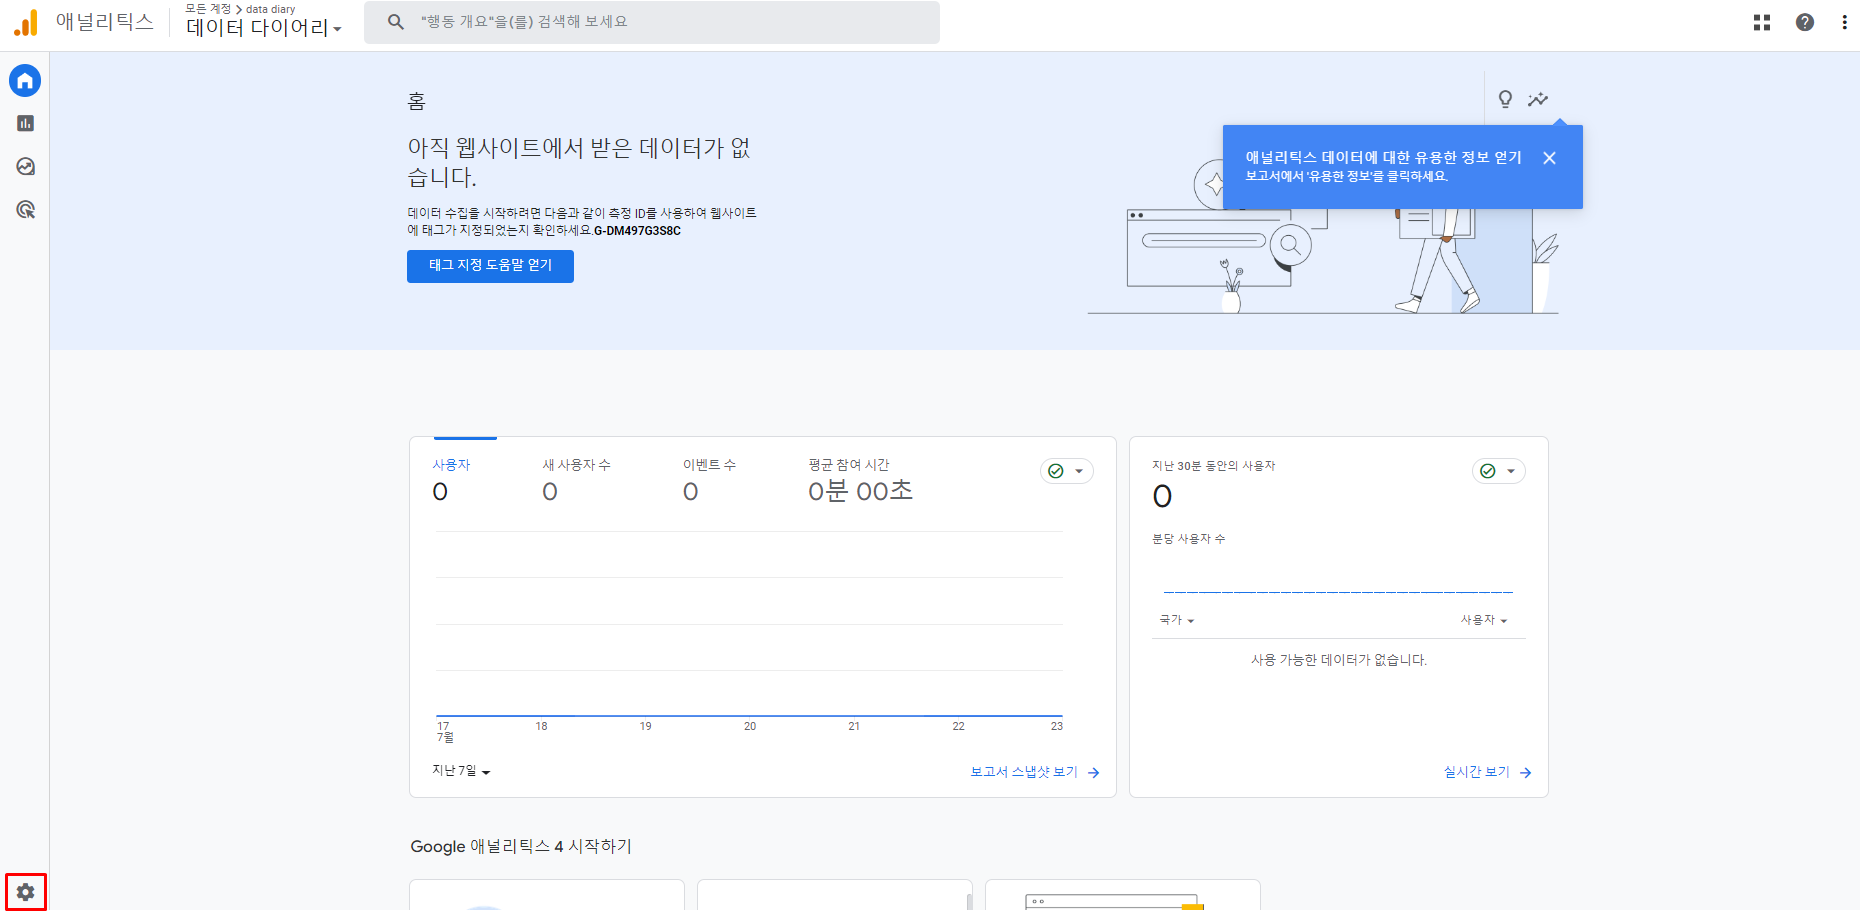Click the 지난 30분 동안의 사용자 label
Image resolution: width=1860 pixels, height=911 pixels.
(x=1214, y=466)
